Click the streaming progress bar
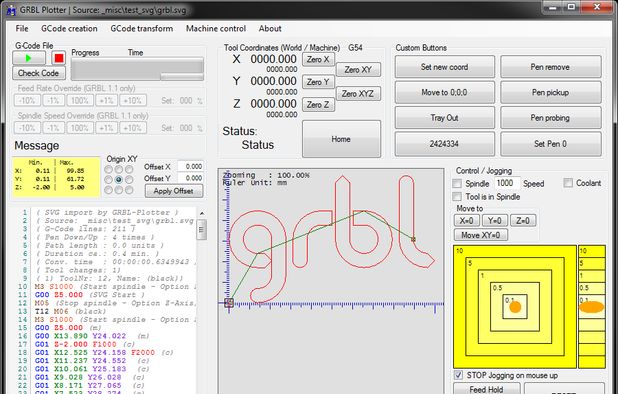Image resolution: width=618 pixels, height=394 pixels. pos(137,69)
